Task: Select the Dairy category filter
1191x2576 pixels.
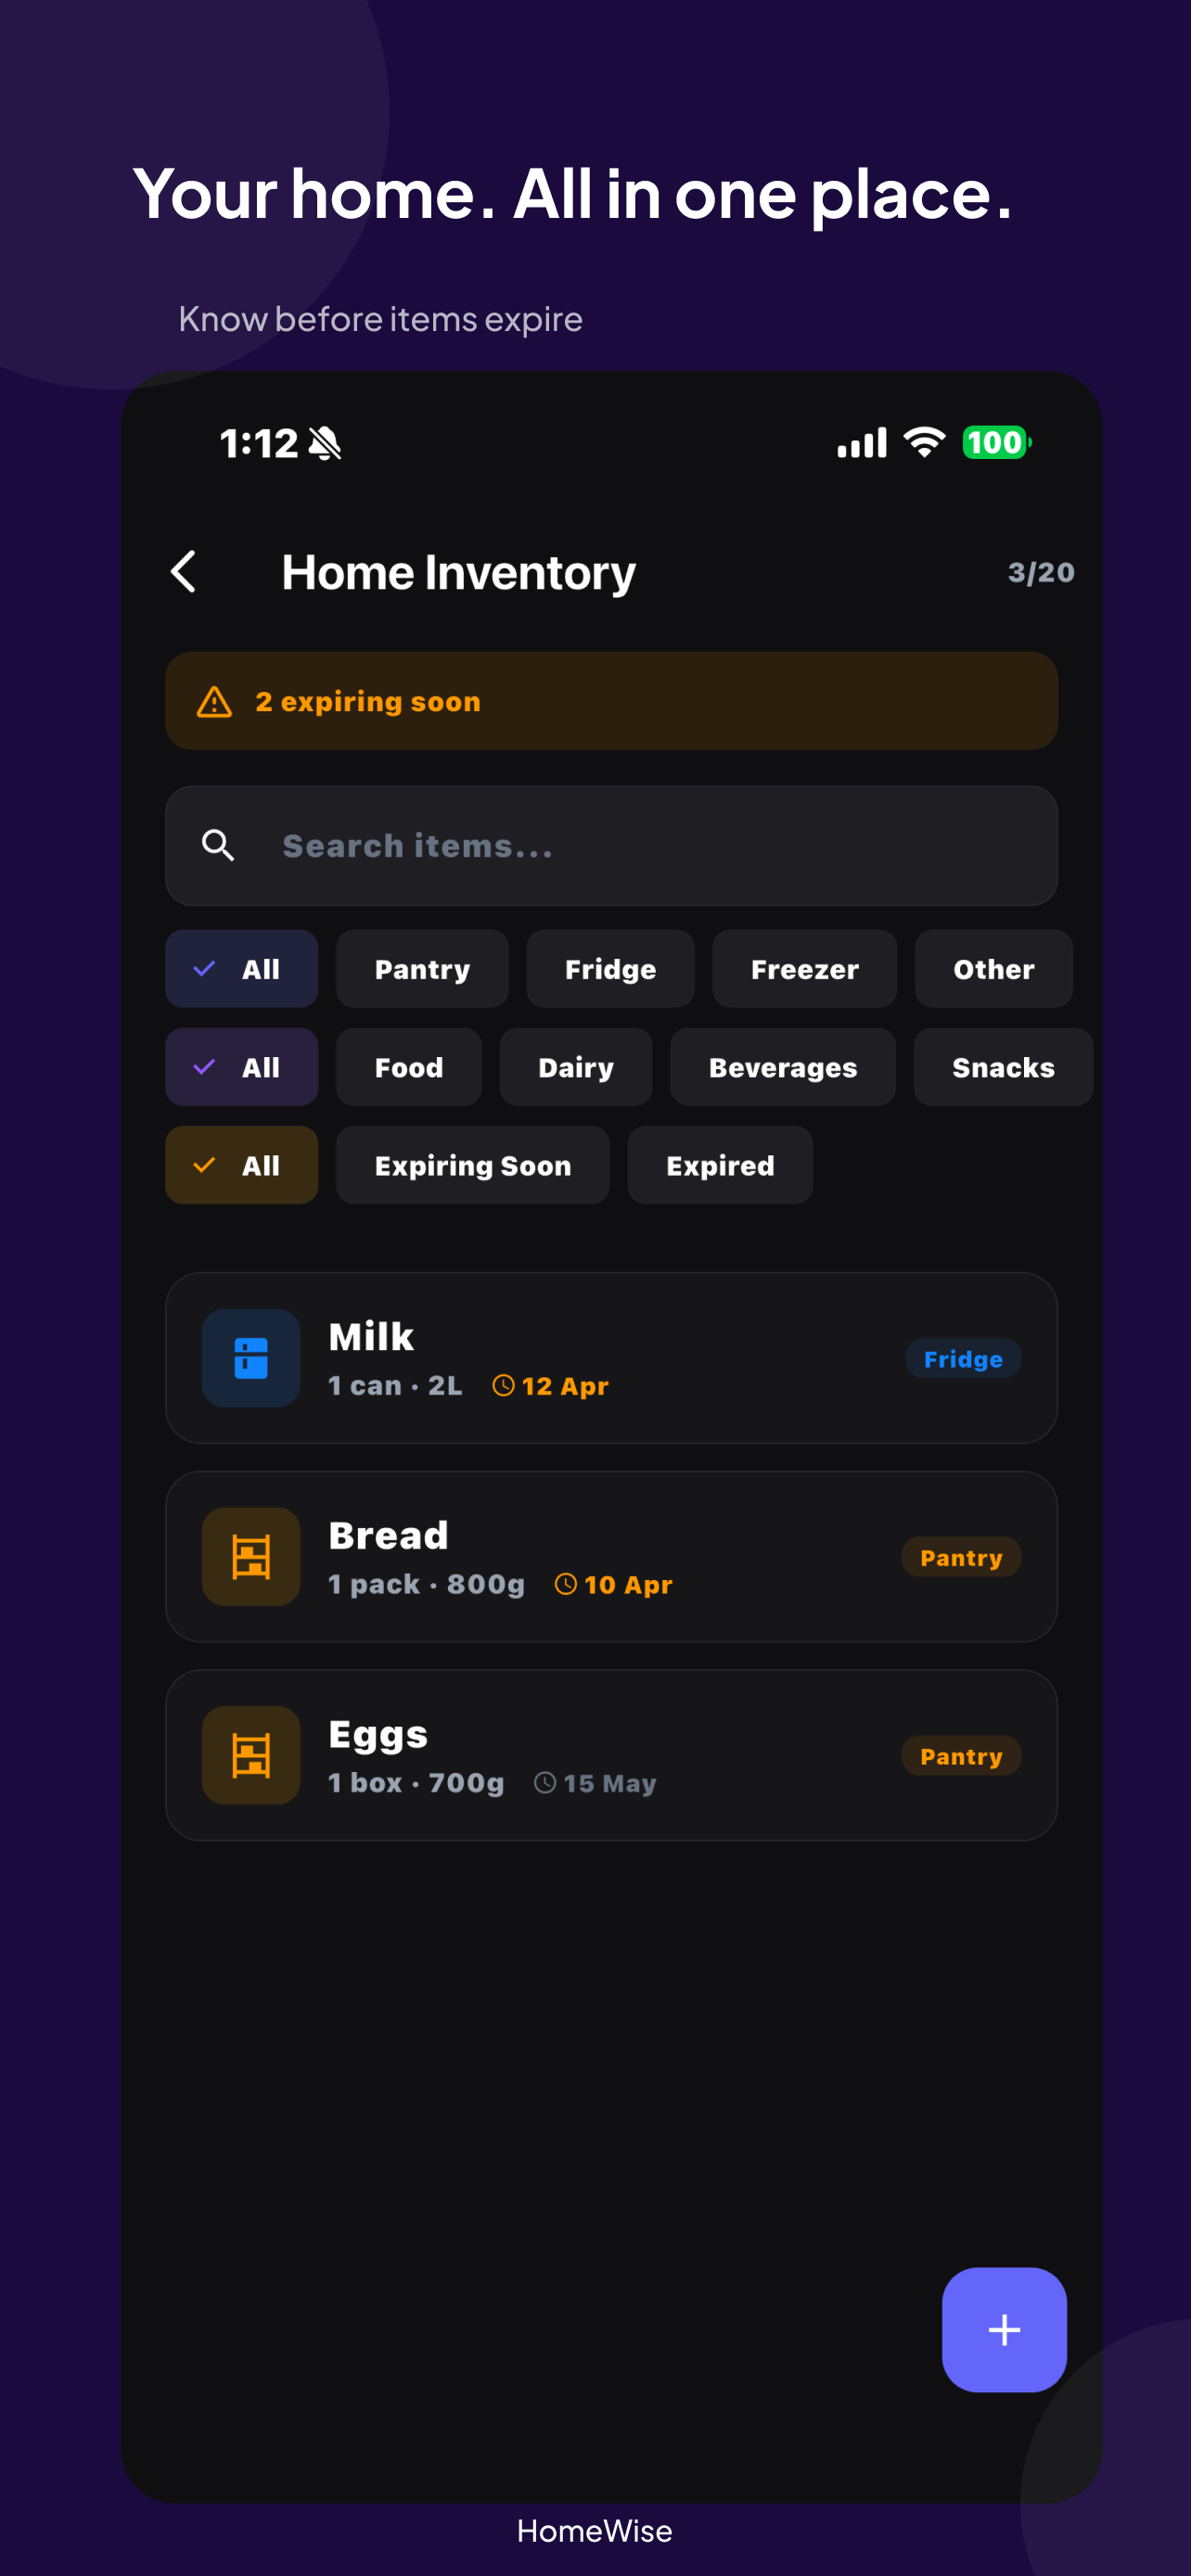Action: [575, 1067]
